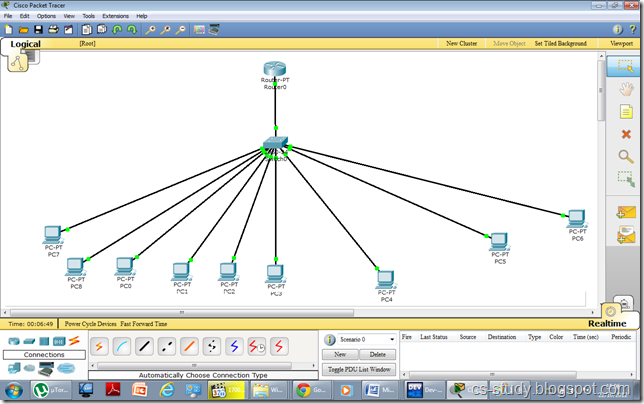Select copper cross-over dashed cable
Screen dimensions: 644x404
click(x=167, y=347)
